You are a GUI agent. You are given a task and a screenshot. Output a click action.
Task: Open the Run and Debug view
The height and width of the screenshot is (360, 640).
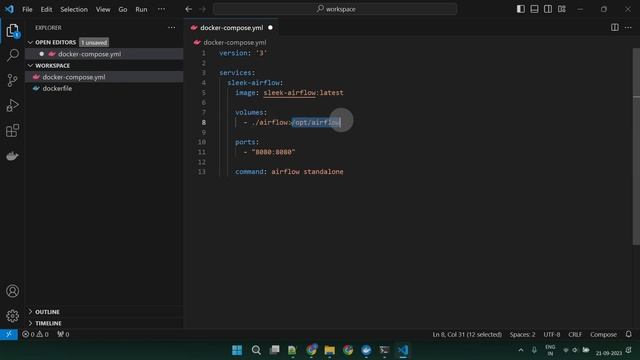(x=12, y=105)
